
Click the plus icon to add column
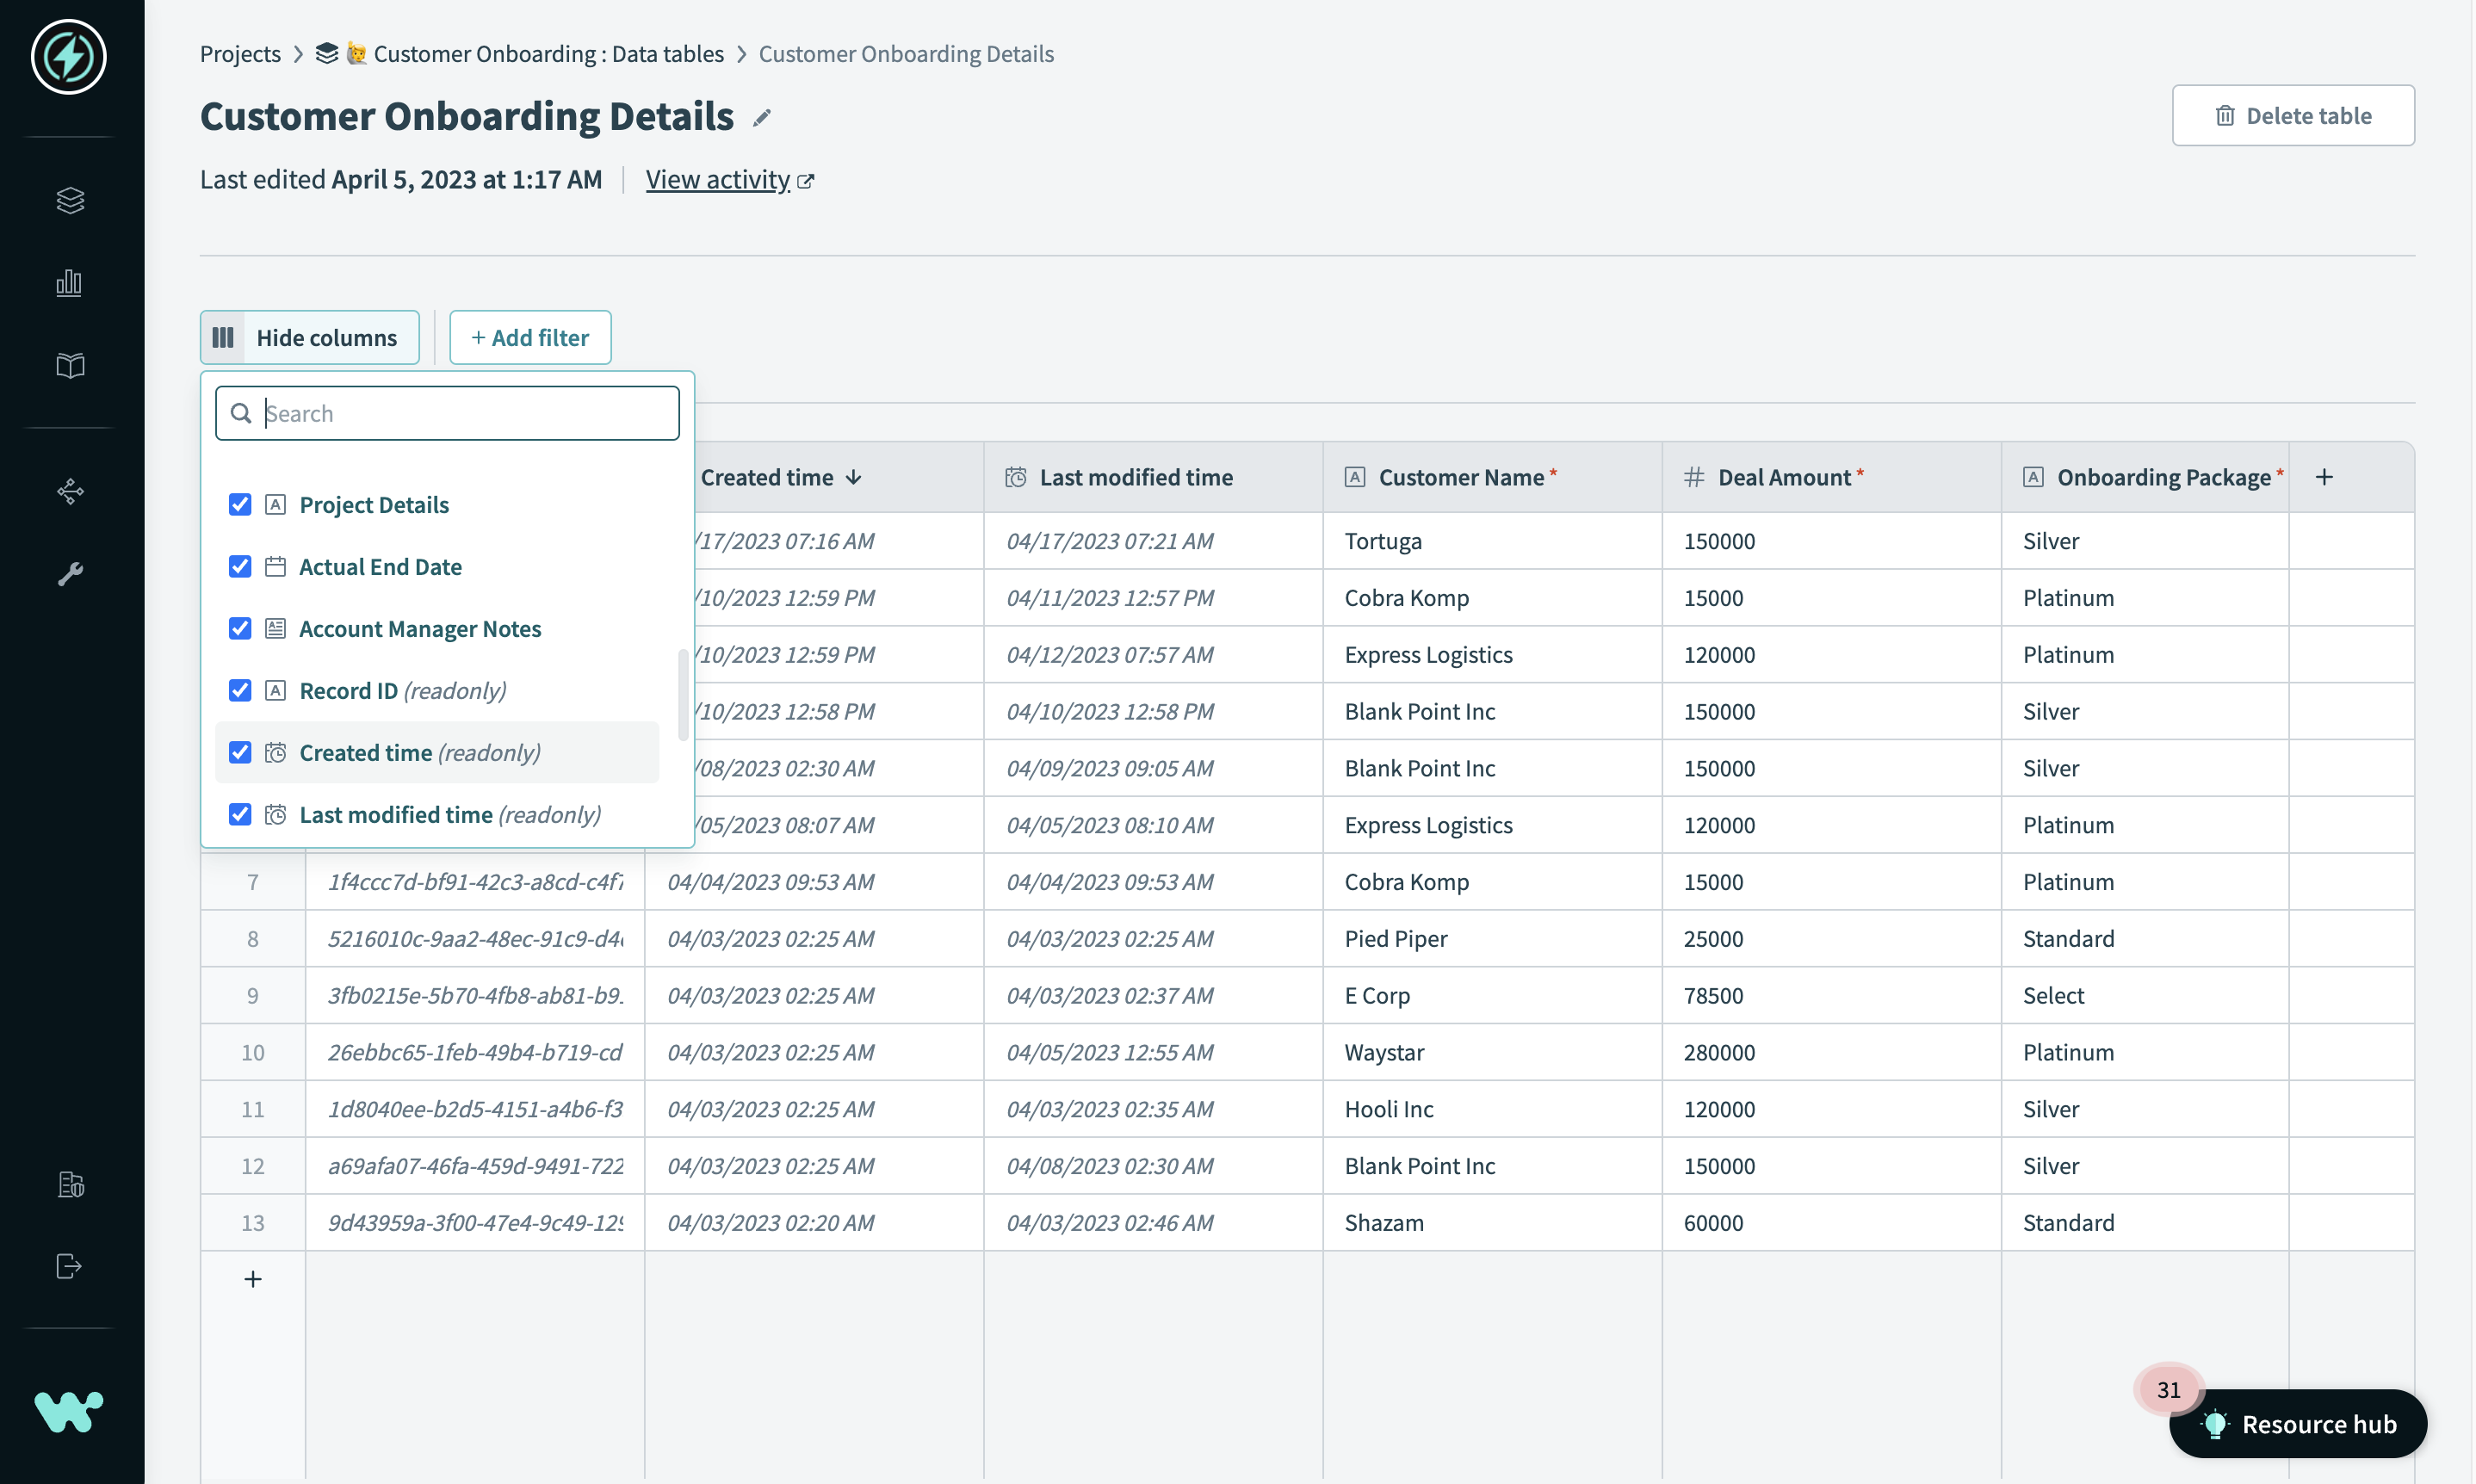point(2324,477)
